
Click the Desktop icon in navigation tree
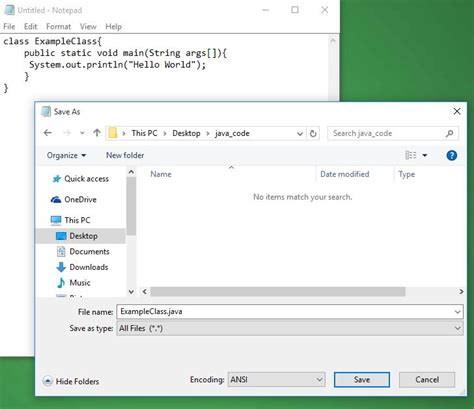coord(61,236)
